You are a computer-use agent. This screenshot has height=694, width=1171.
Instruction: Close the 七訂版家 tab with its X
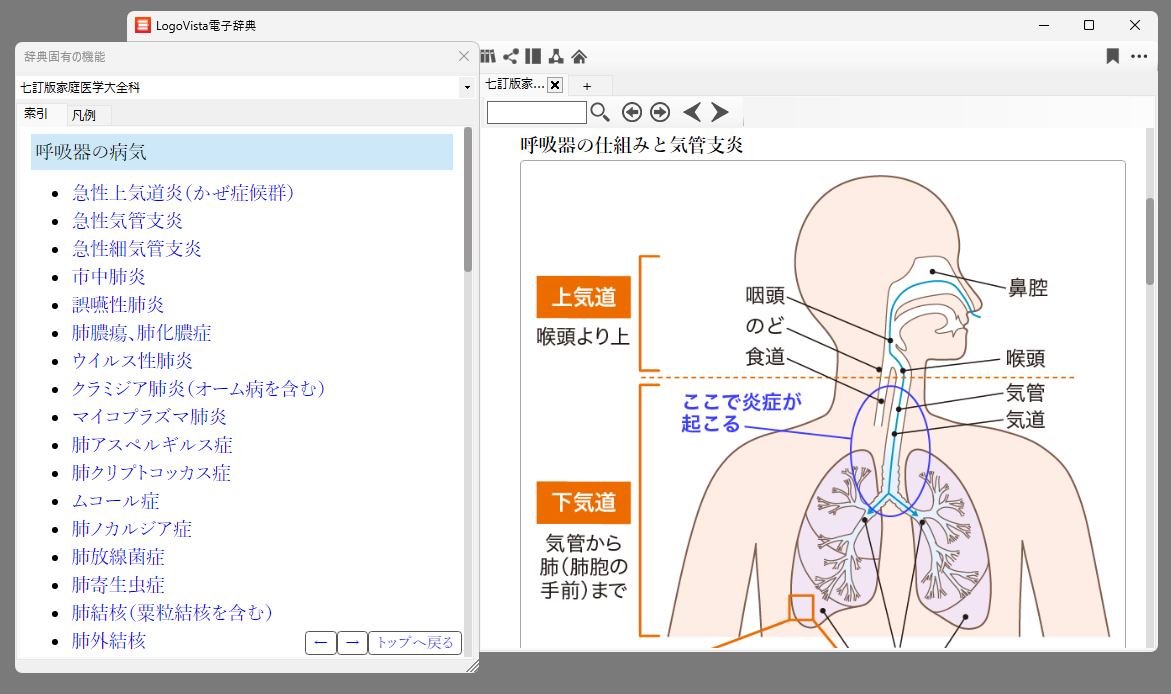pos(555,84)
